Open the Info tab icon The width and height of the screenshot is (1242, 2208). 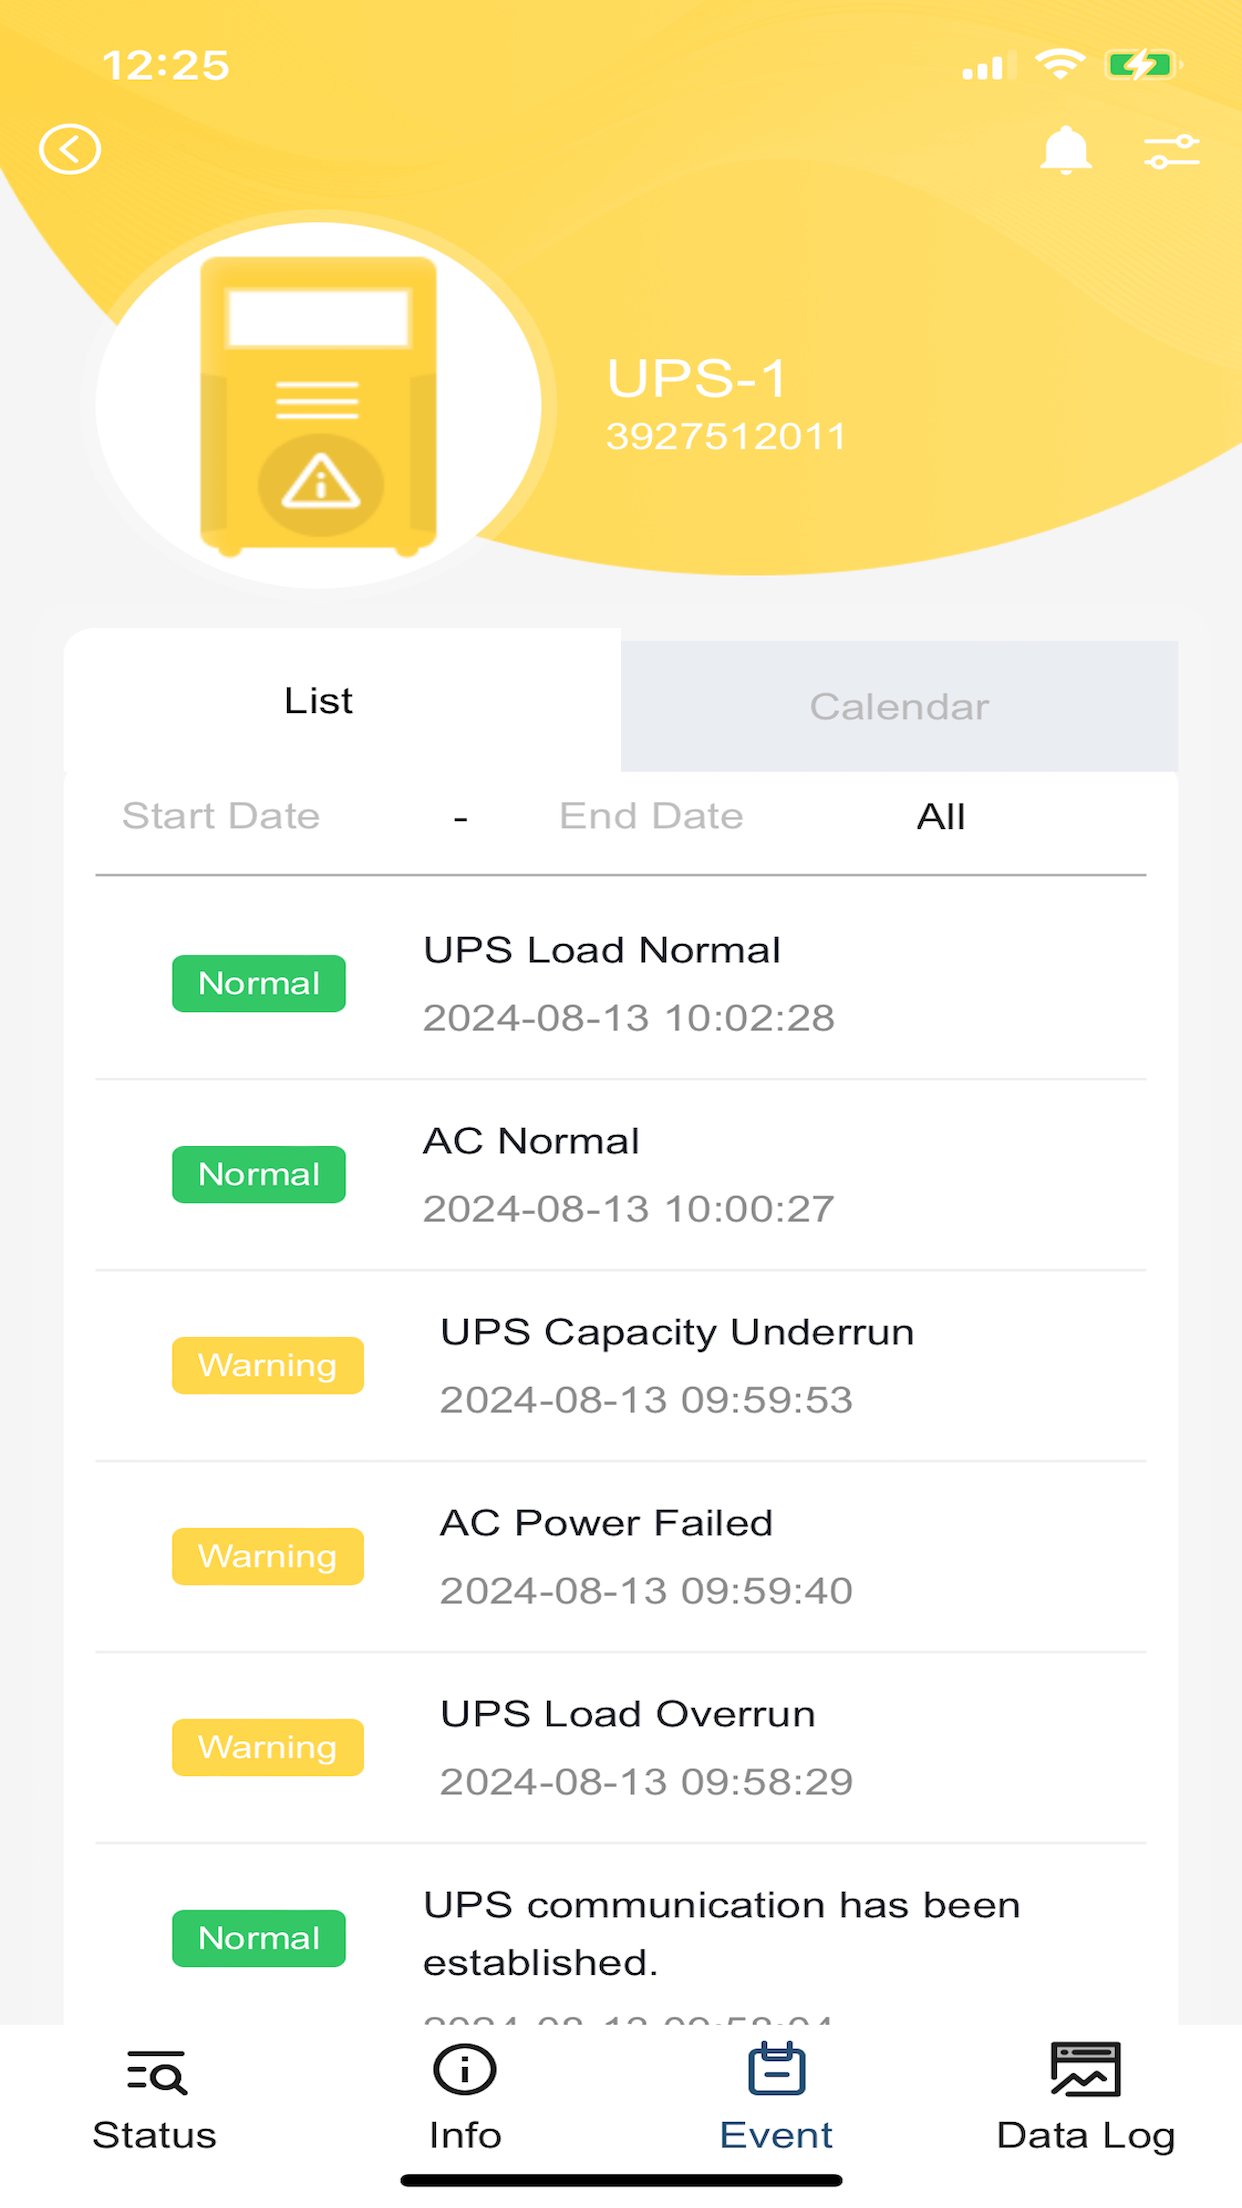(465, 2070)
